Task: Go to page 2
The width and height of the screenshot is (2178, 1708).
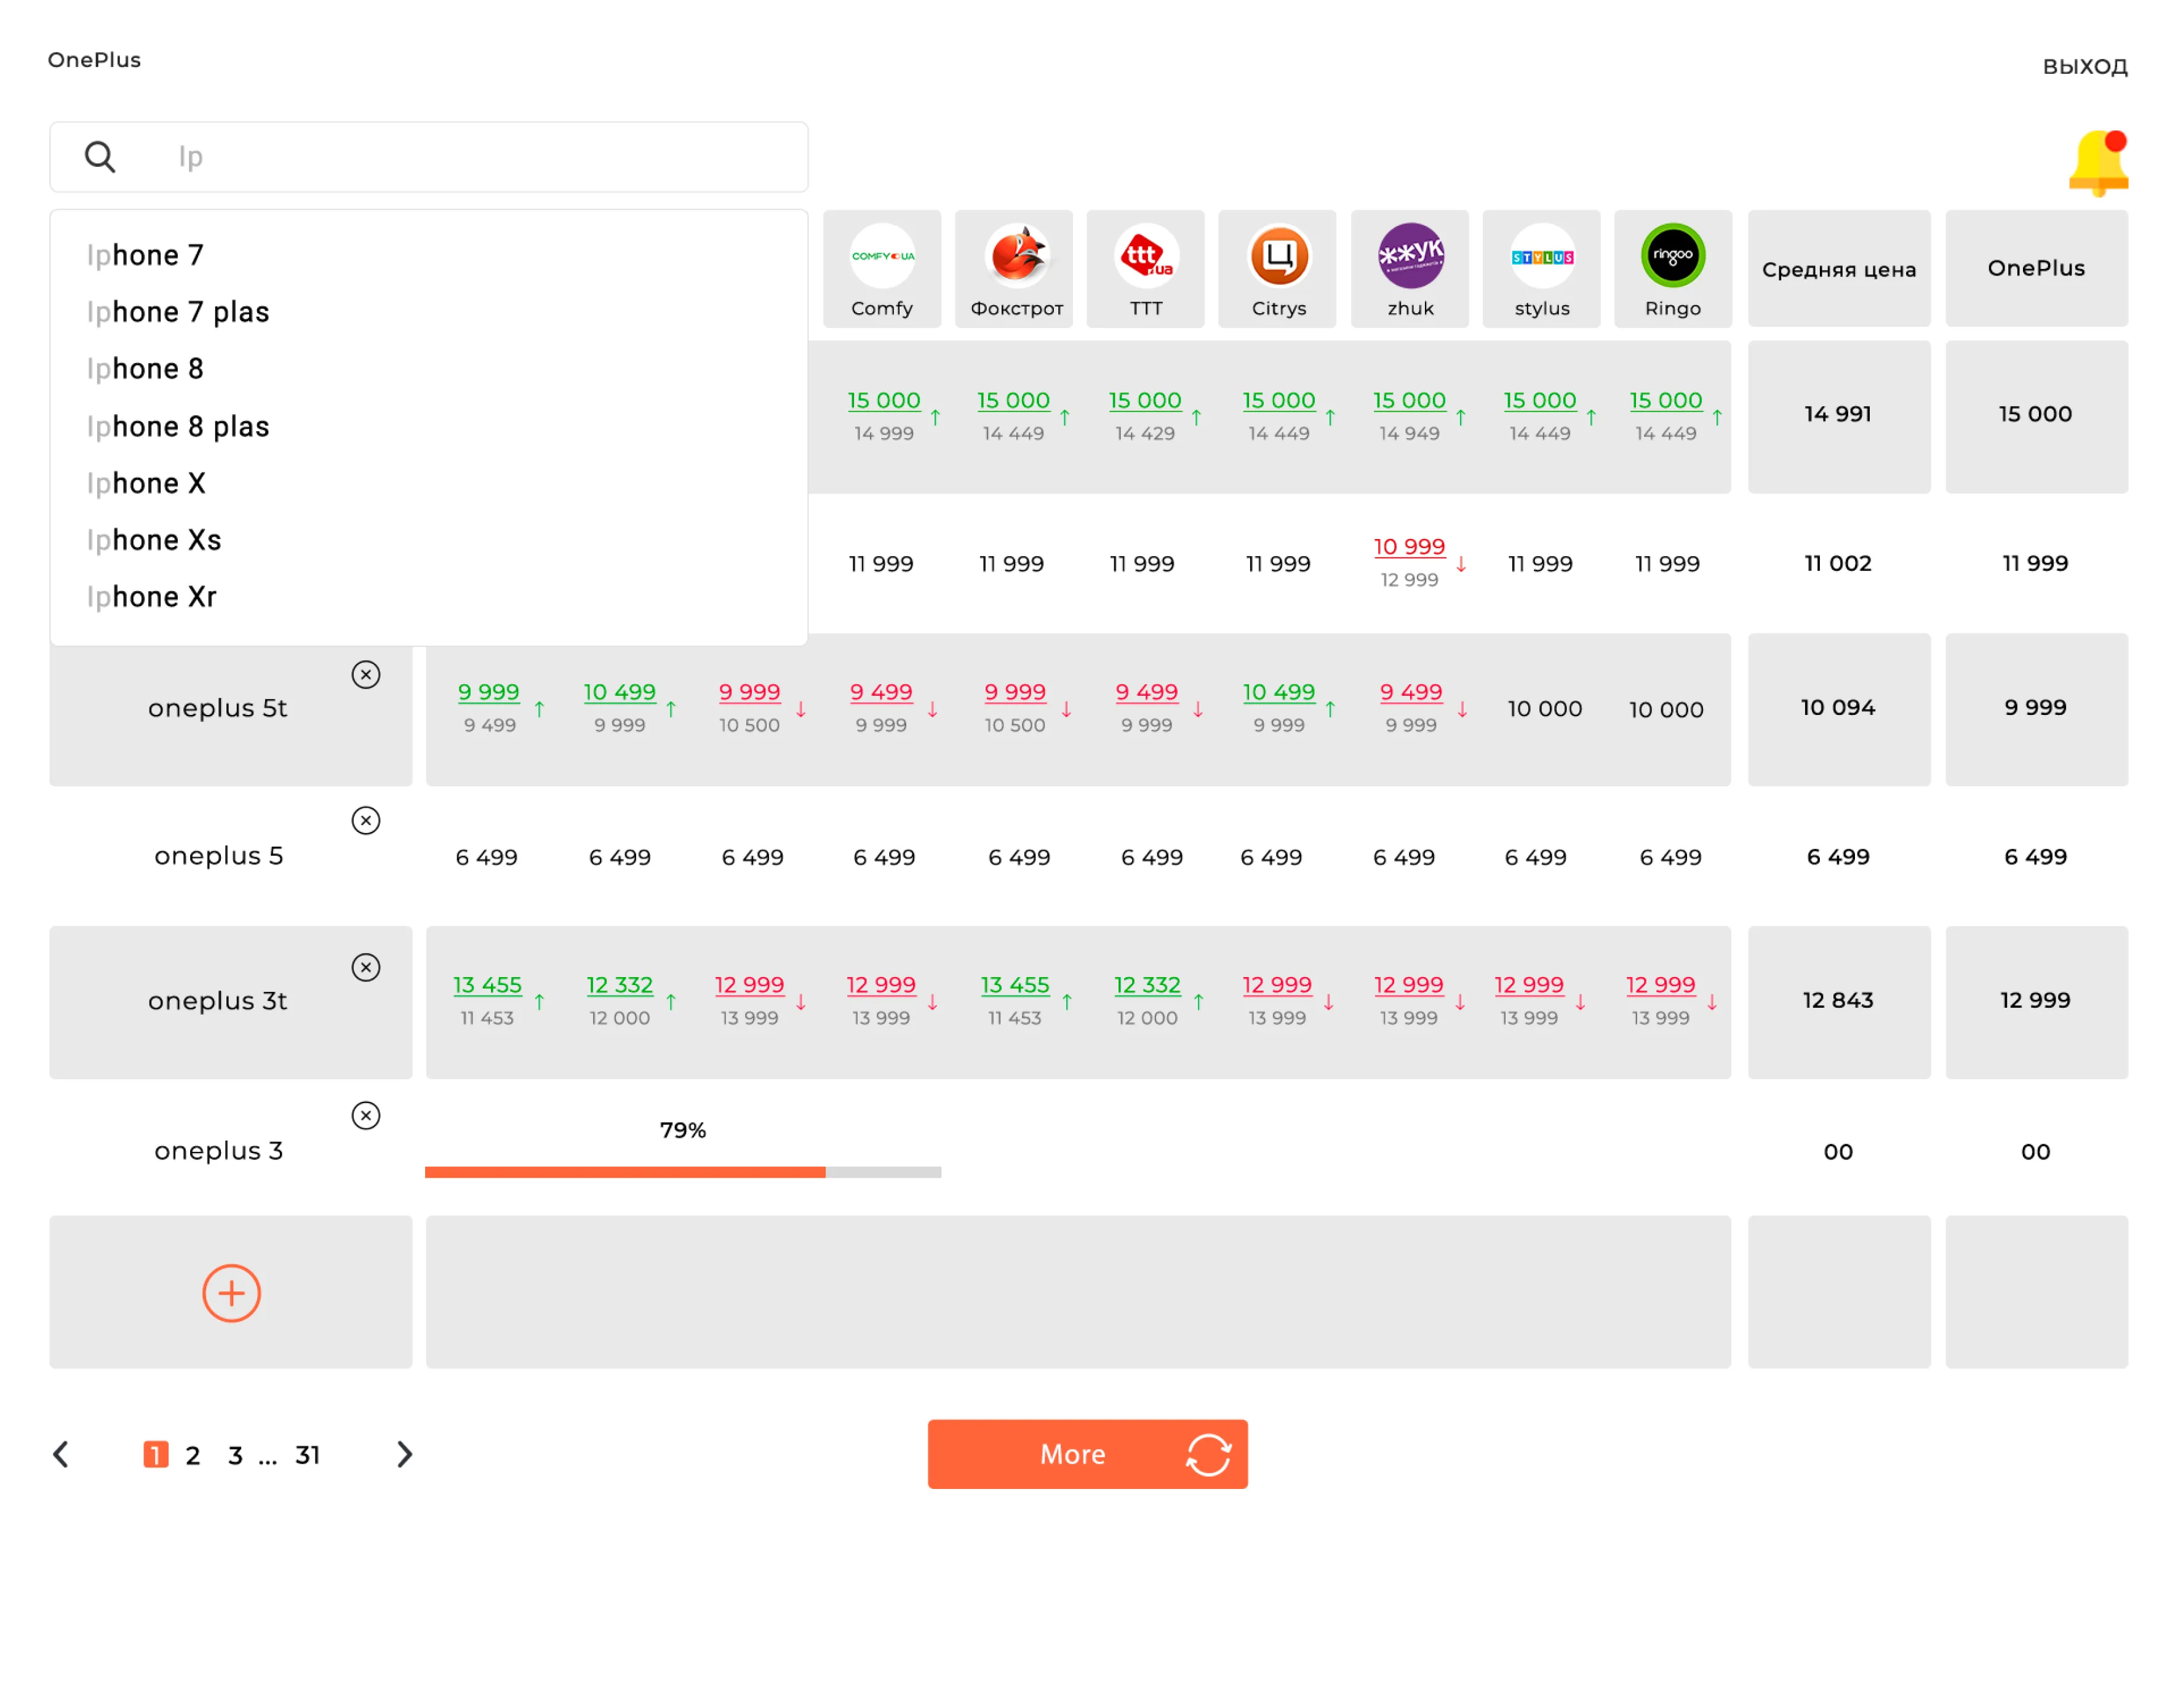Action: pyautogui.click(x=193, y=1455)
